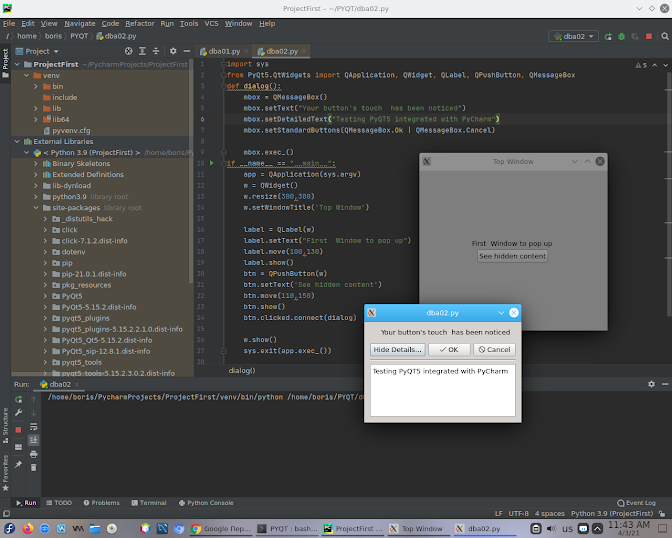
Task: Expand the PyQt5 folder in tree
Action: pyautogui.click(x=45, y=296)
